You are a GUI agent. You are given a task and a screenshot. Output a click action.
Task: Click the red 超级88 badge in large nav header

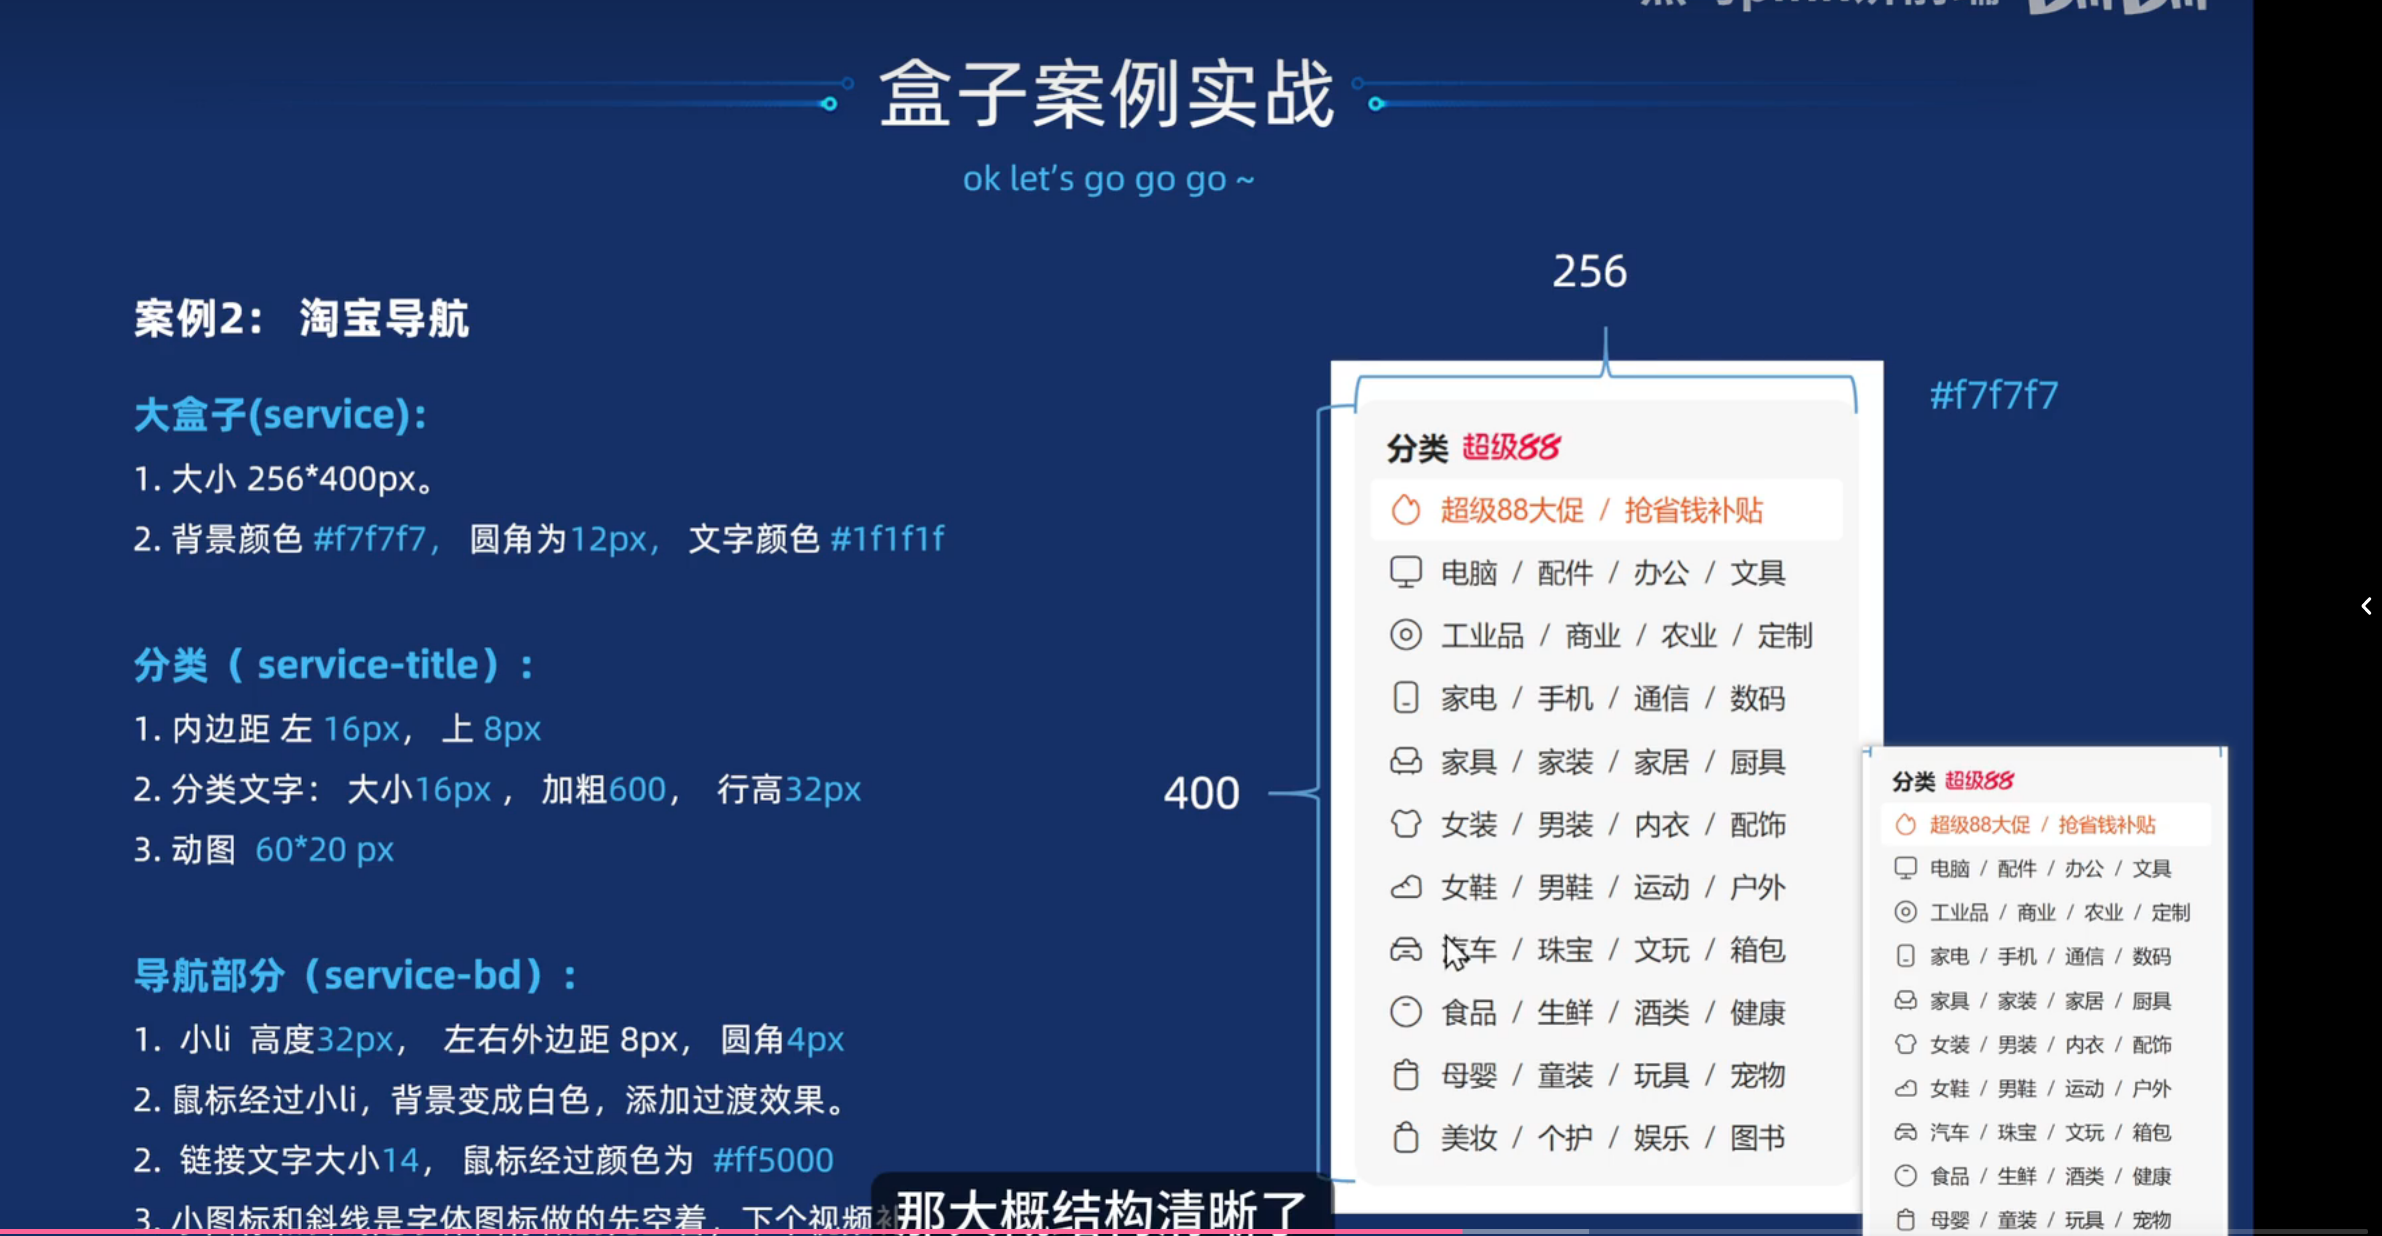coord(1511,447)
